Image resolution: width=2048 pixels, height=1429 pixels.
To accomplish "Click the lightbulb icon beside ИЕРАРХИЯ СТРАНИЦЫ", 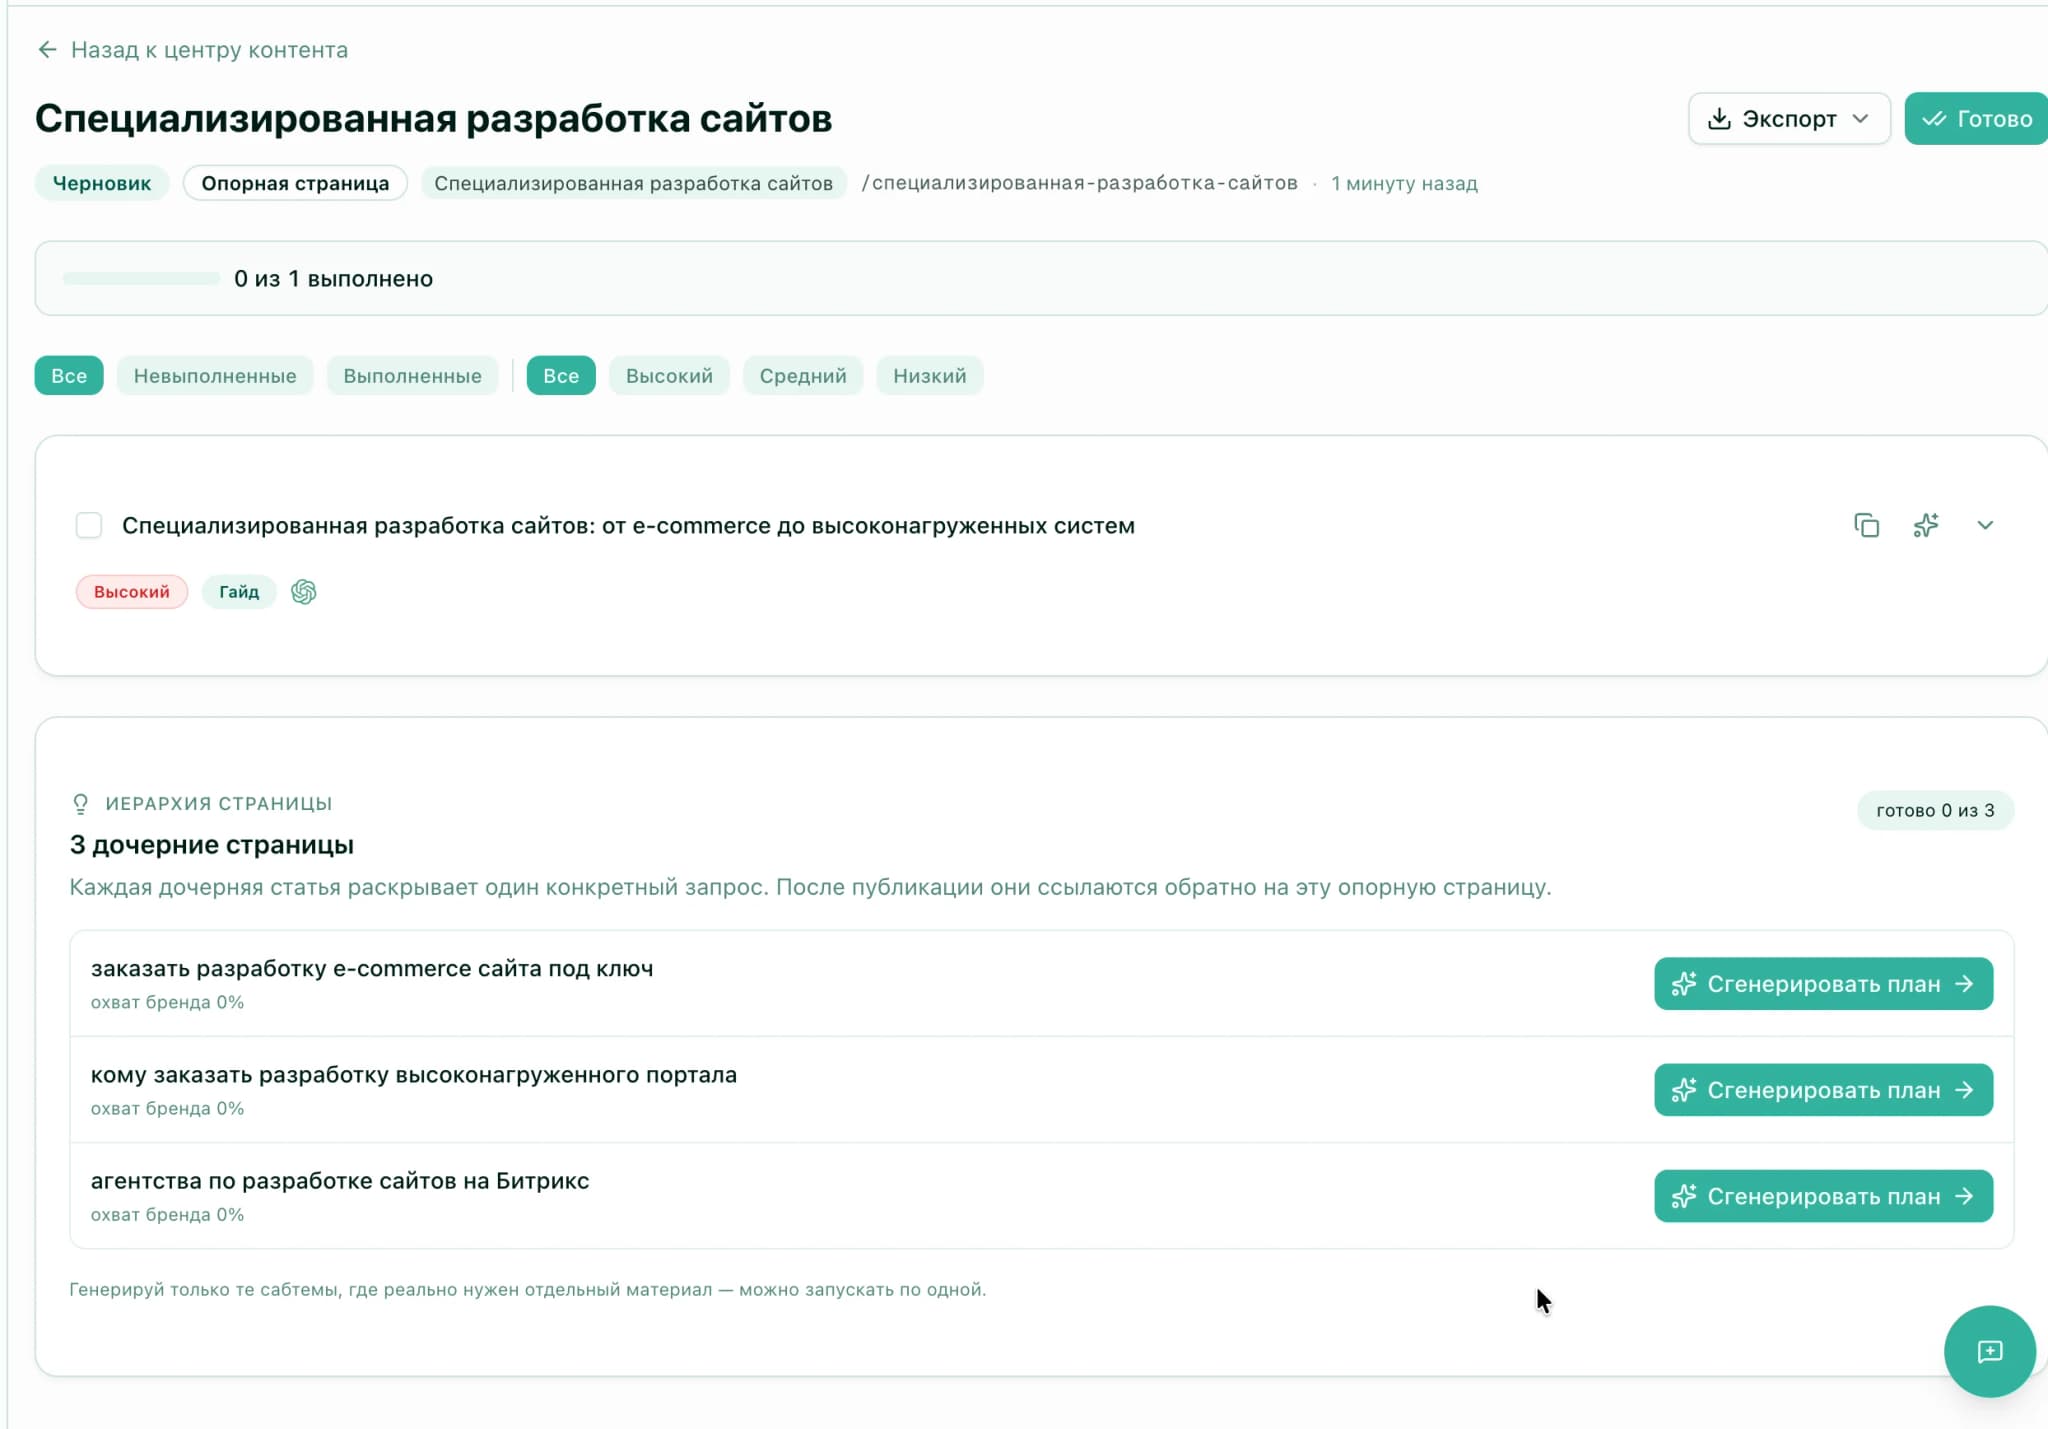I will pos(81,804).
